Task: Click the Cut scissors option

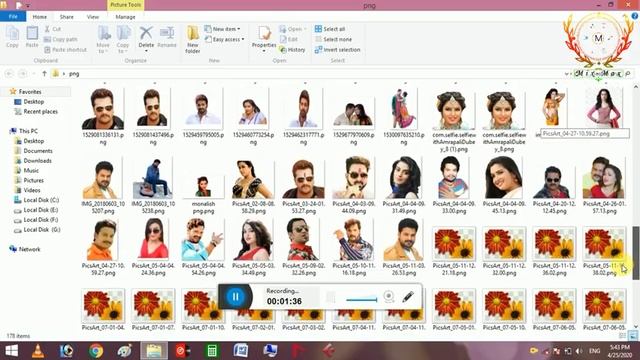Action: coord(52,29)
